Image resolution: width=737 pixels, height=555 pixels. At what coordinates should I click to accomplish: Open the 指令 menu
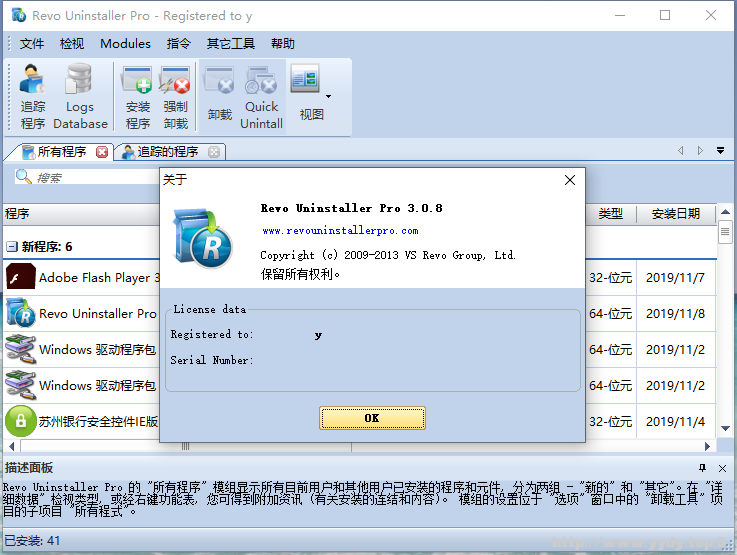tap(179, 44)
